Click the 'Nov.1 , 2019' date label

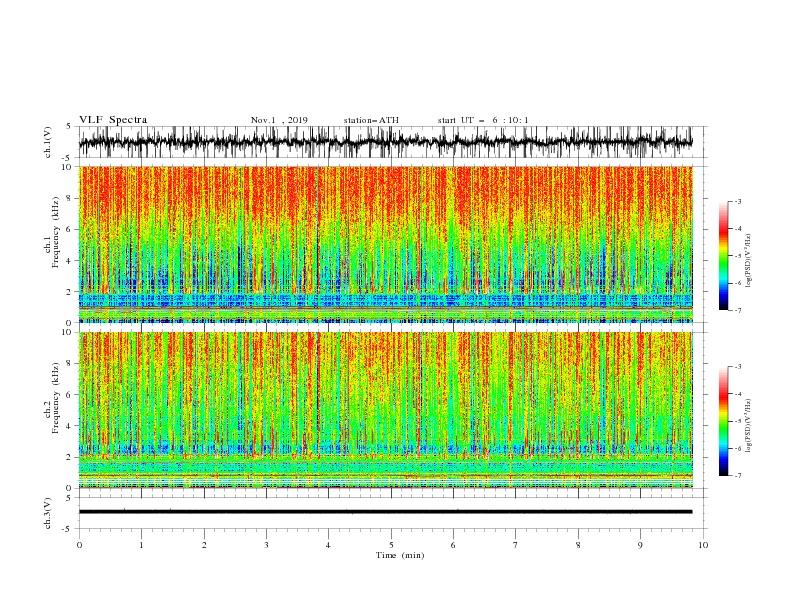point(279,120)
